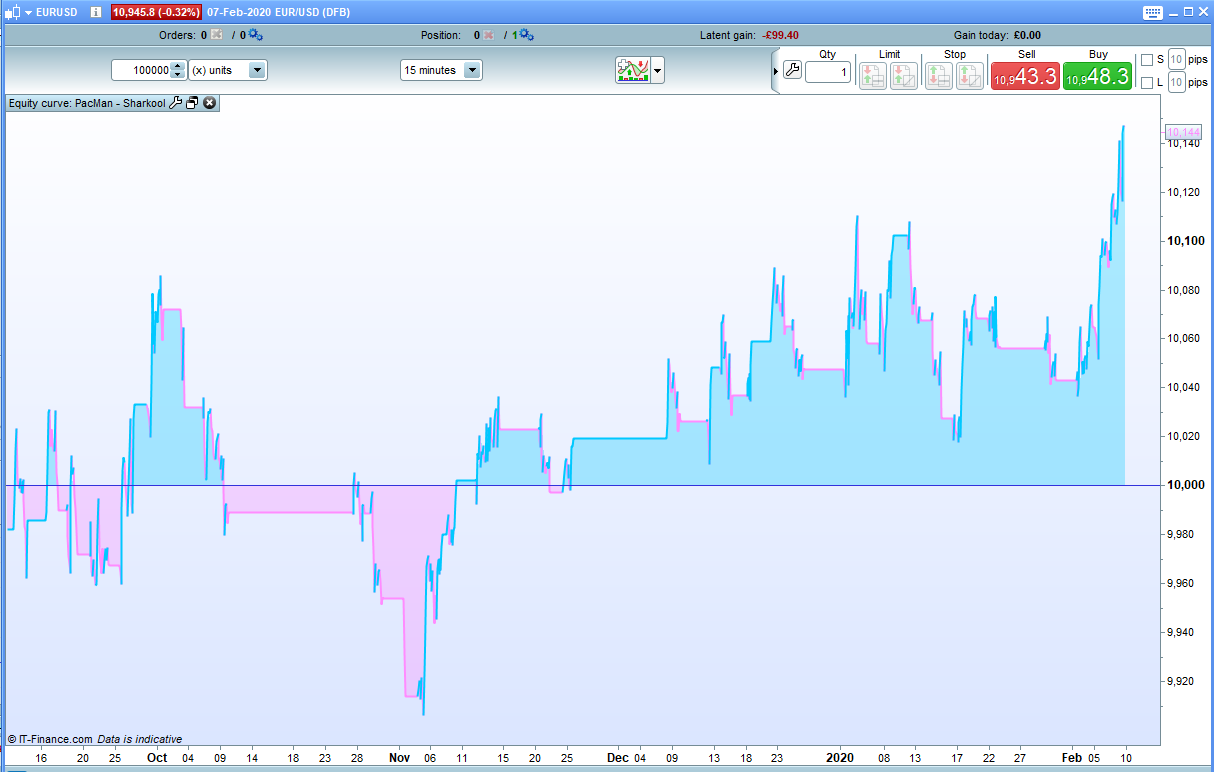Increase the 100000 units stepper value

[178, 66]
